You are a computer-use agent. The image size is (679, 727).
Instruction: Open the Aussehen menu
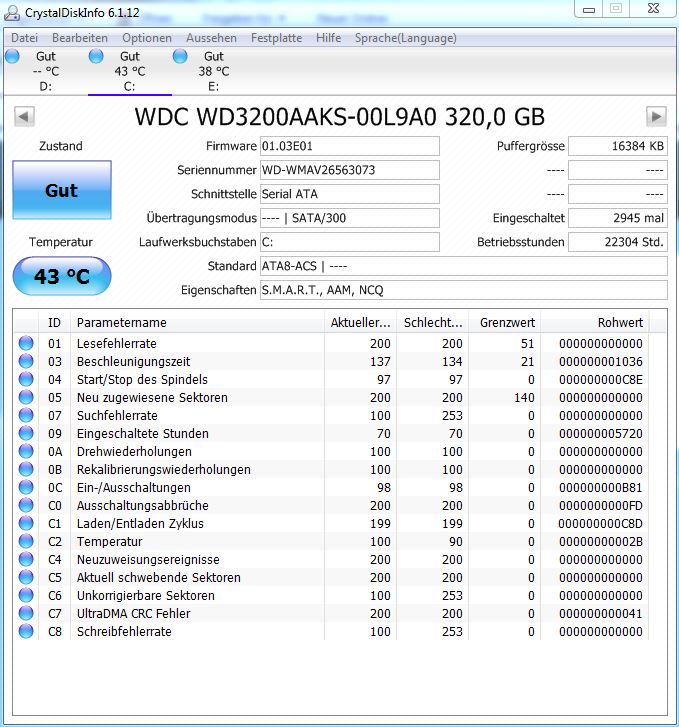pyautogui.click(x=211, y=38)
